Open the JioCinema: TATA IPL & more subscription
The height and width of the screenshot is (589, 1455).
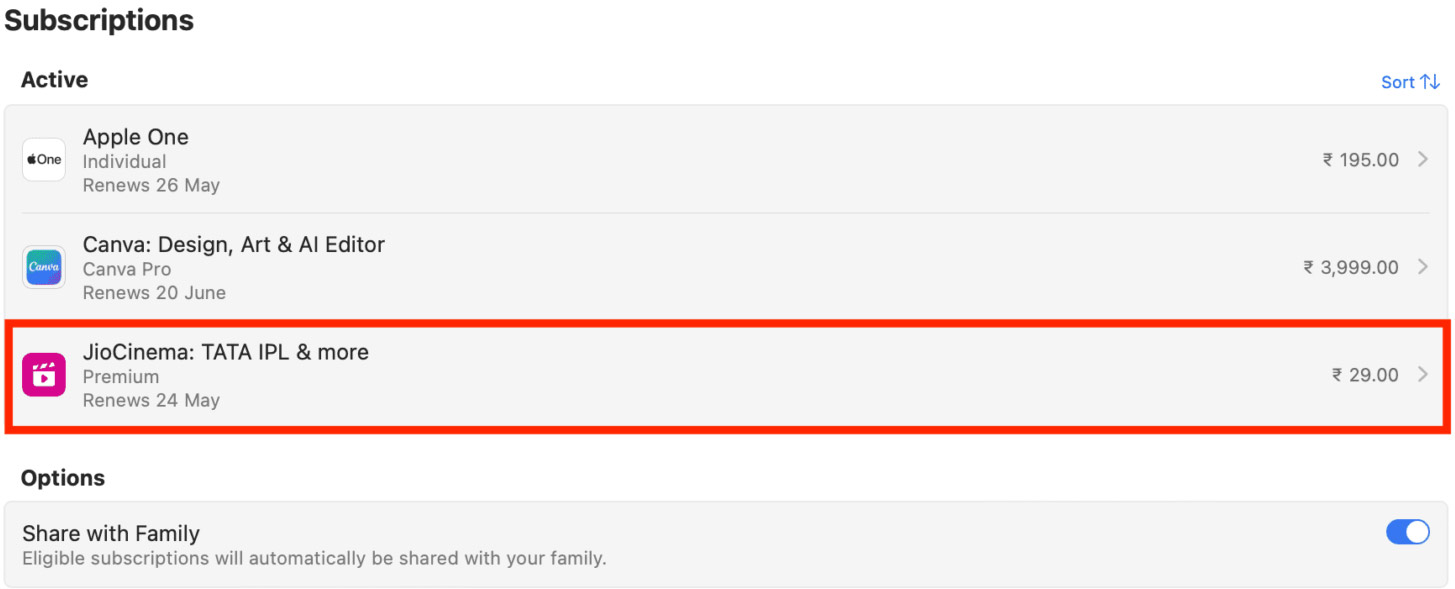pos(700,374)
